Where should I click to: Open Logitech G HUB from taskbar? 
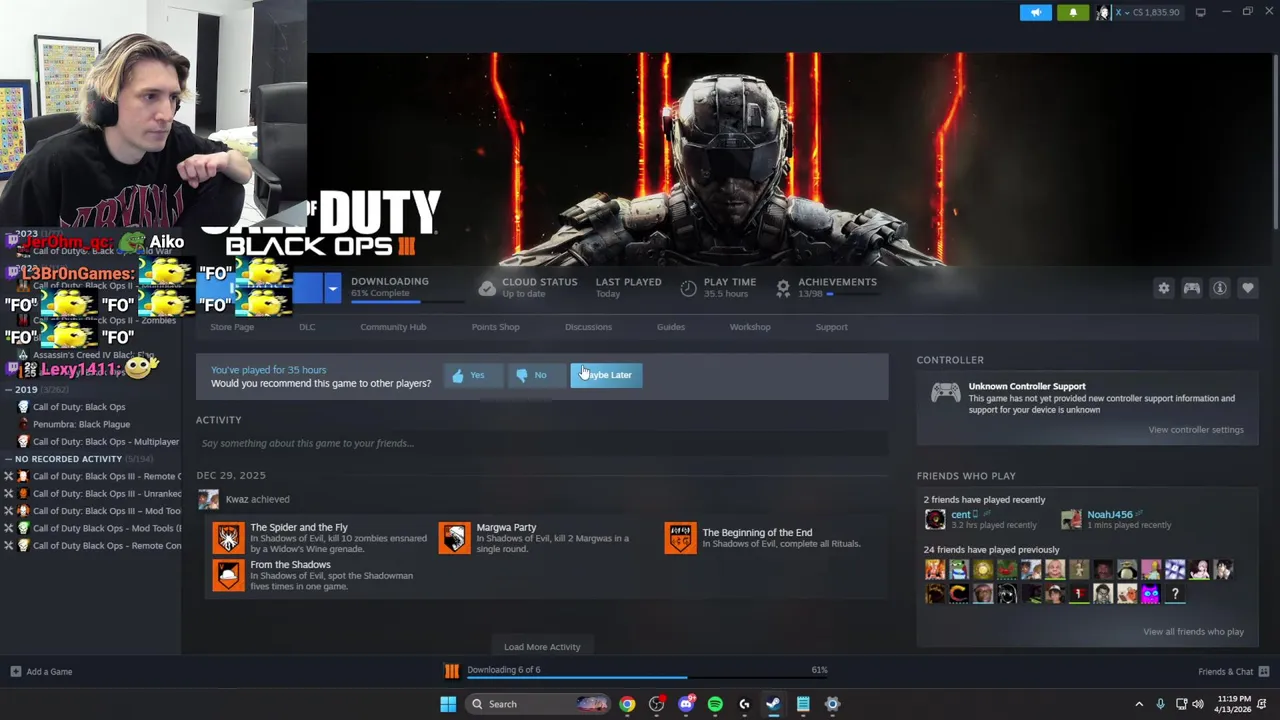pos(744,704)
